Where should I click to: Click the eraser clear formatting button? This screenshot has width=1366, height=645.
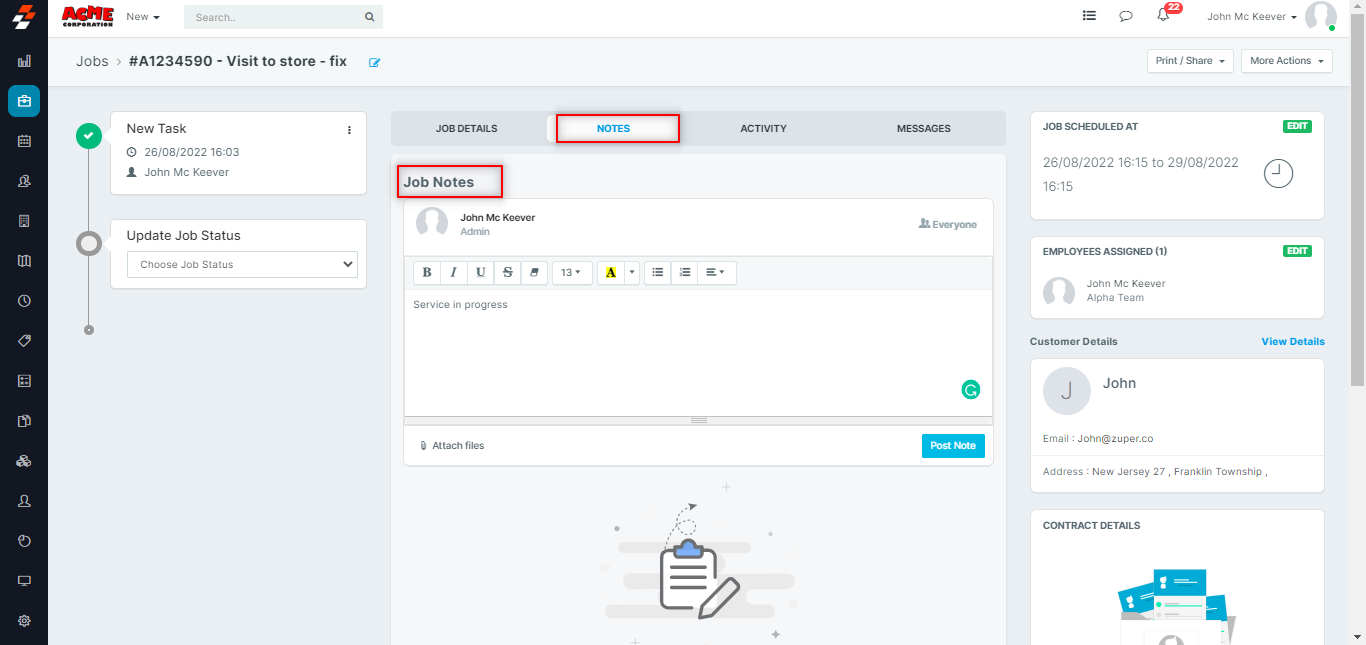click(x=535, y=272)
